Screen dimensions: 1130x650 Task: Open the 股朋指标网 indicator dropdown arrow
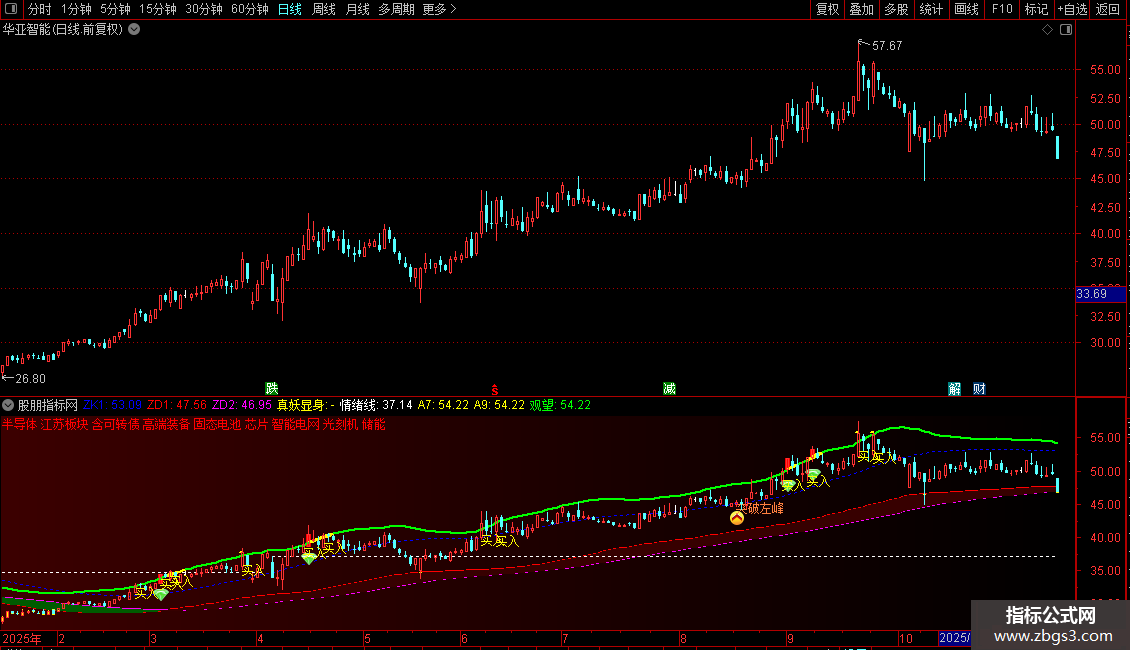click(8, 405)
